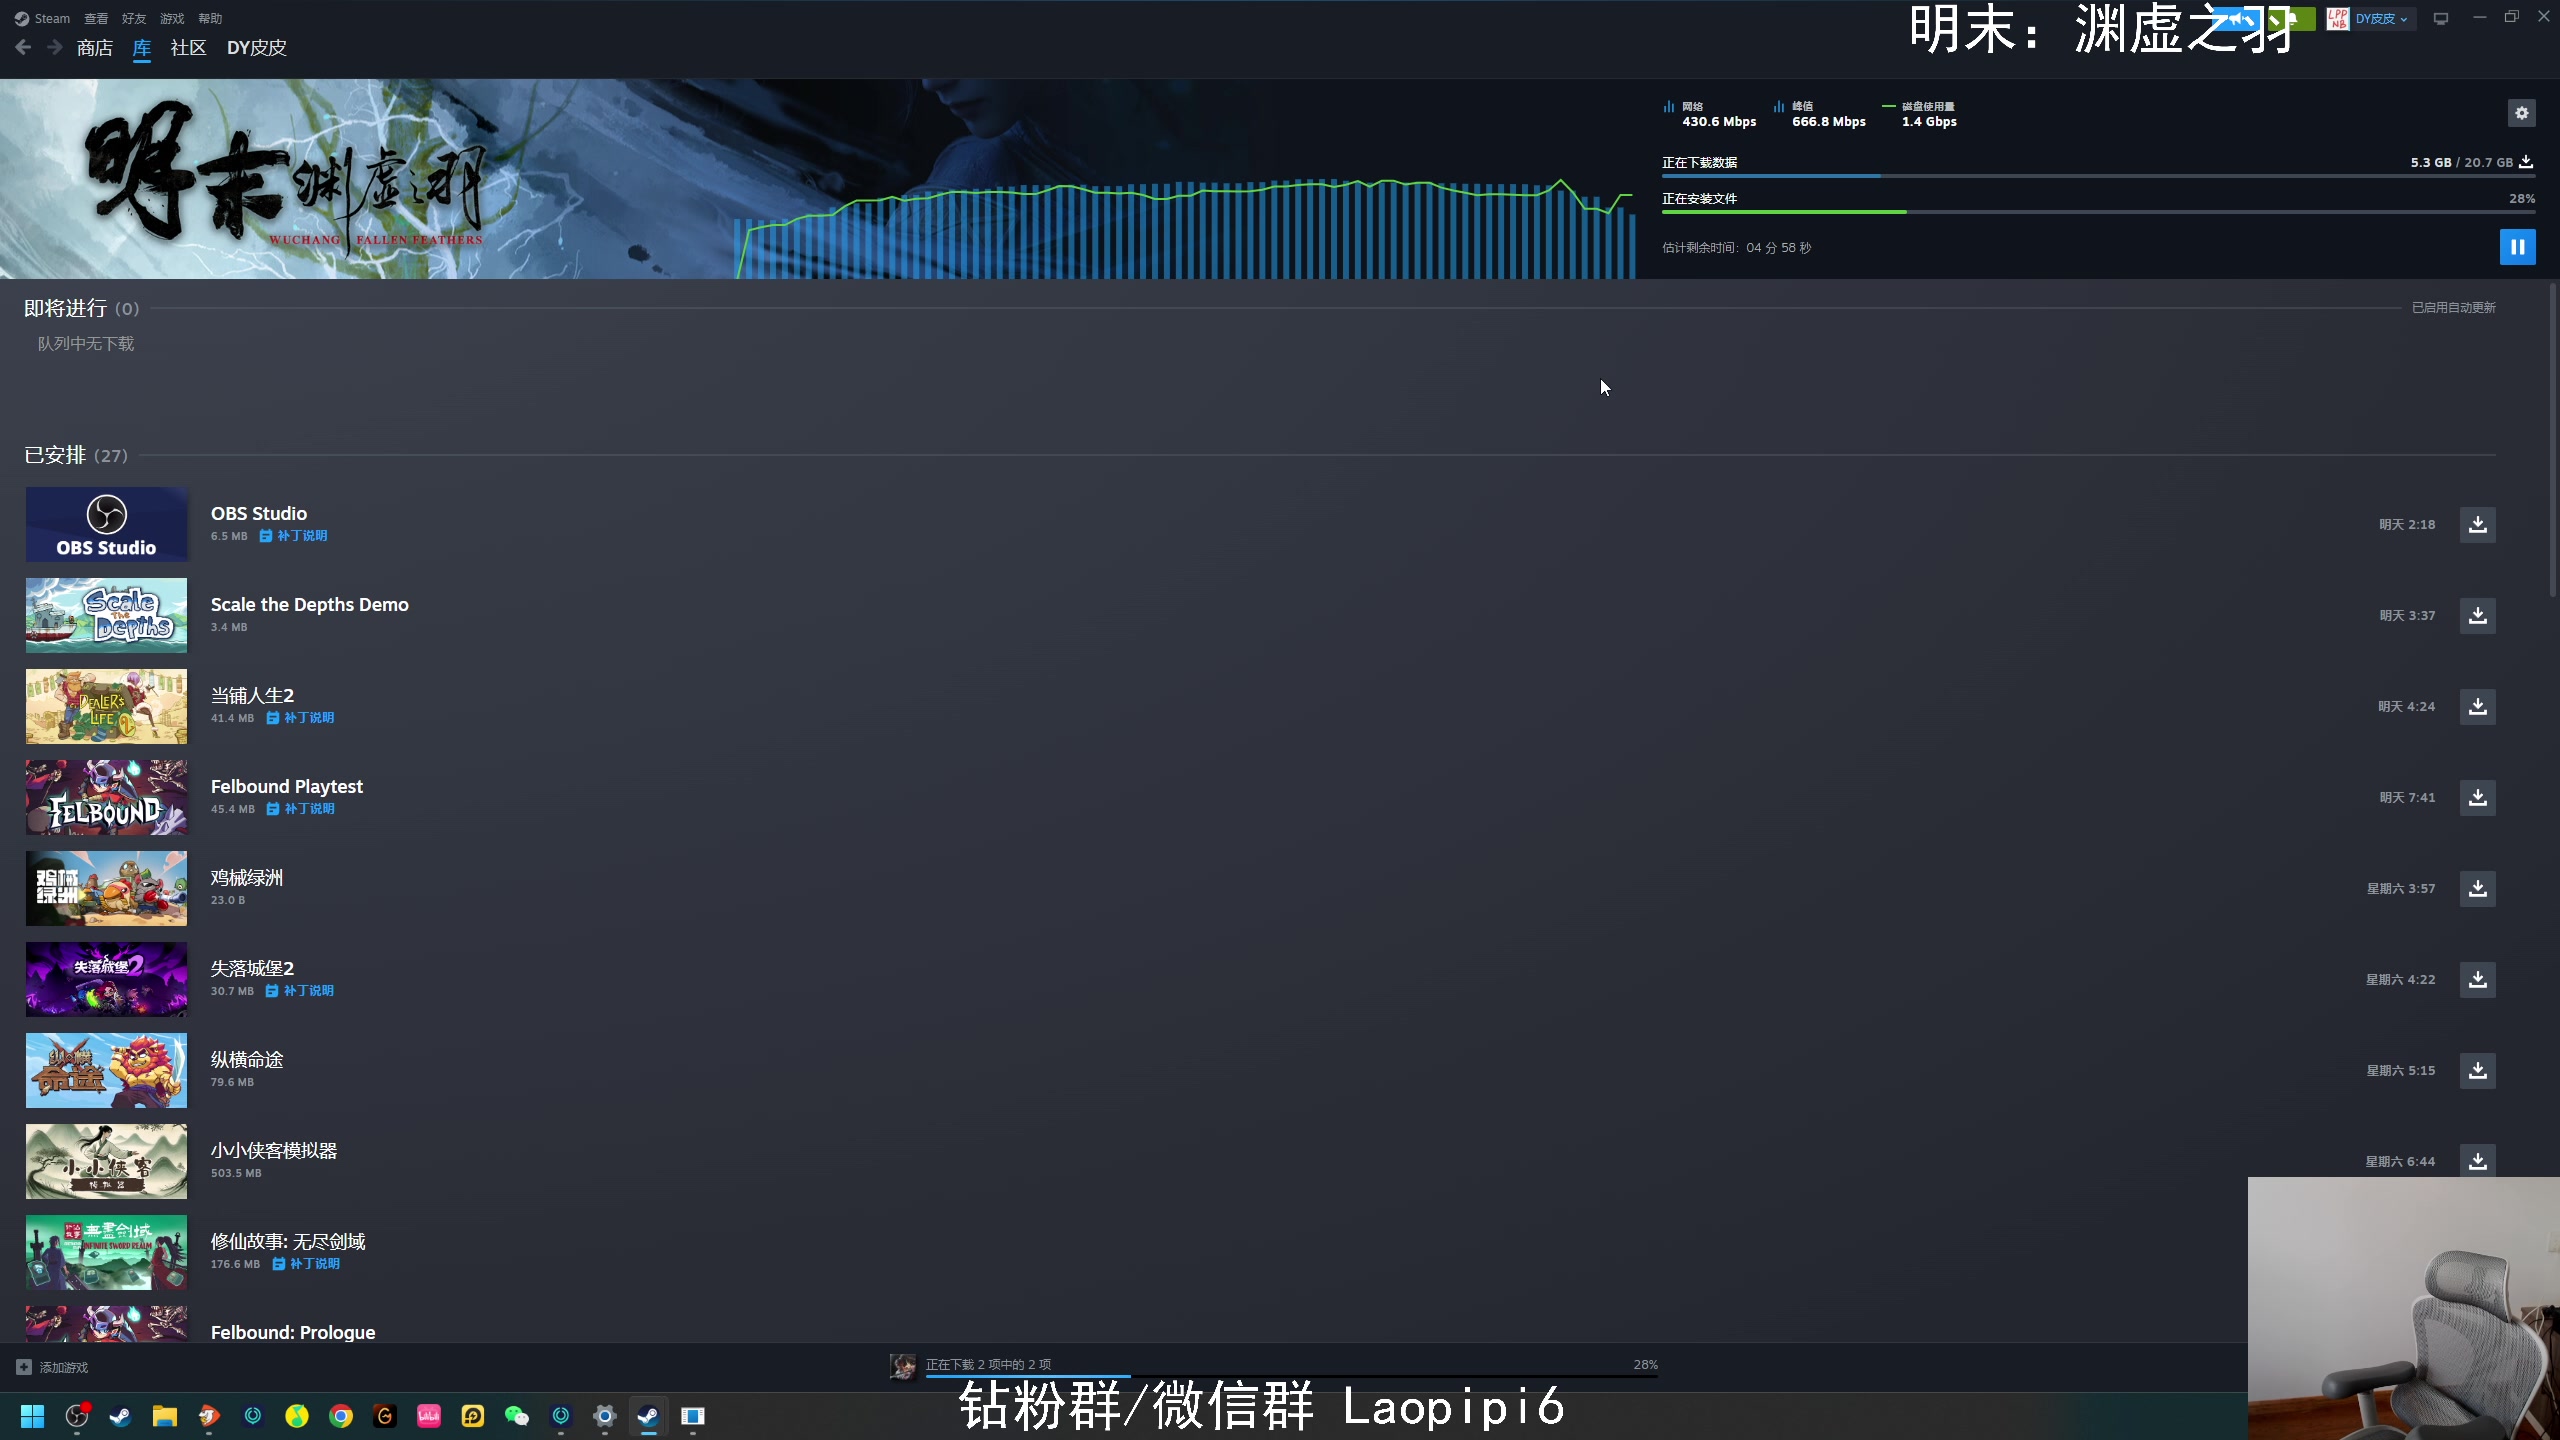Open OBS Studio 补丁说明 link
This screenshot has width=2560, height=1440.
pos(293,536)
